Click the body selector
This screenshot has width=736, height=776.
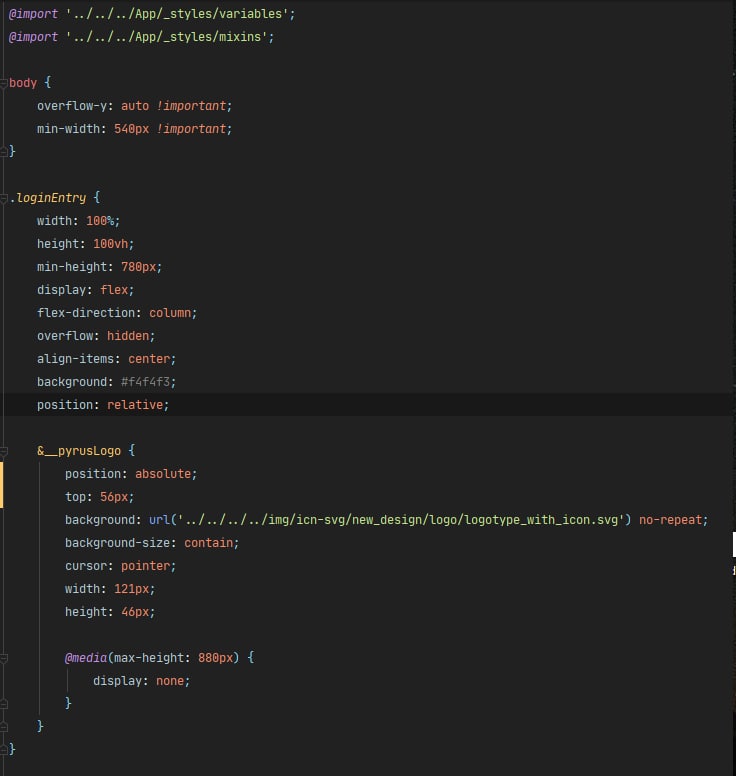pos(23,83)
